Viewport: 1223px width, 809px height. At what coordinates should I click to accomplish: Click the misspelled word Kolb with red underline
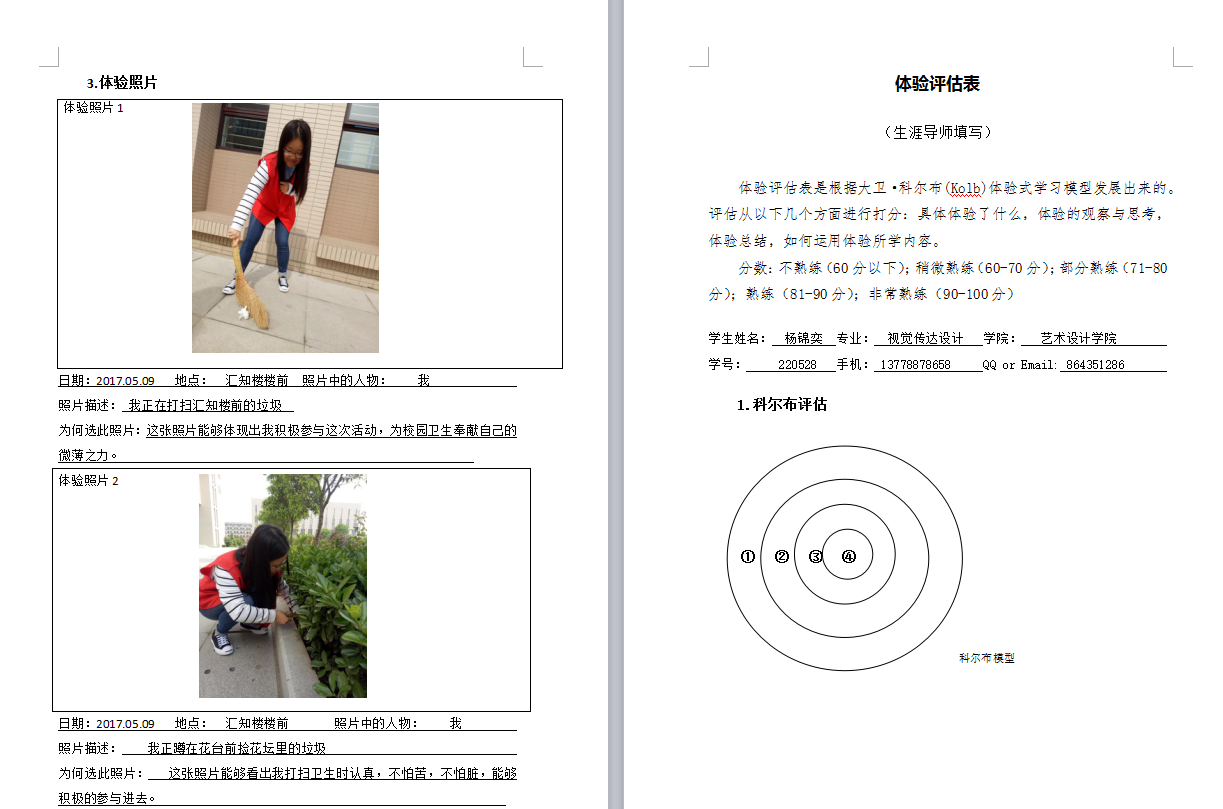point(965,188)
